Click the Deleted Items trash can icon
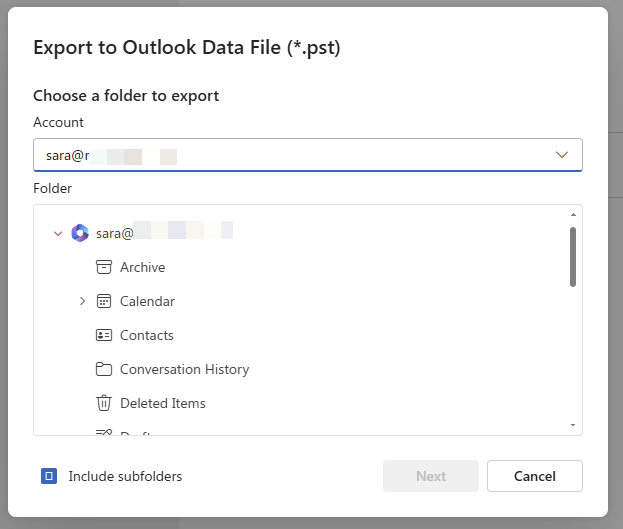623x529 pixels. (103, 403)
